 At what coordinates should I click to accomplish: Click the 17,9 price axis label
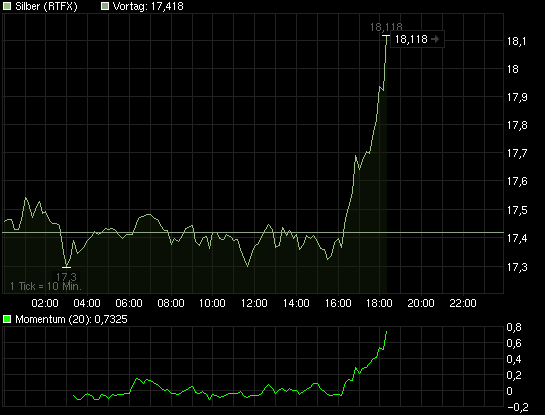(x=517, y=97)
